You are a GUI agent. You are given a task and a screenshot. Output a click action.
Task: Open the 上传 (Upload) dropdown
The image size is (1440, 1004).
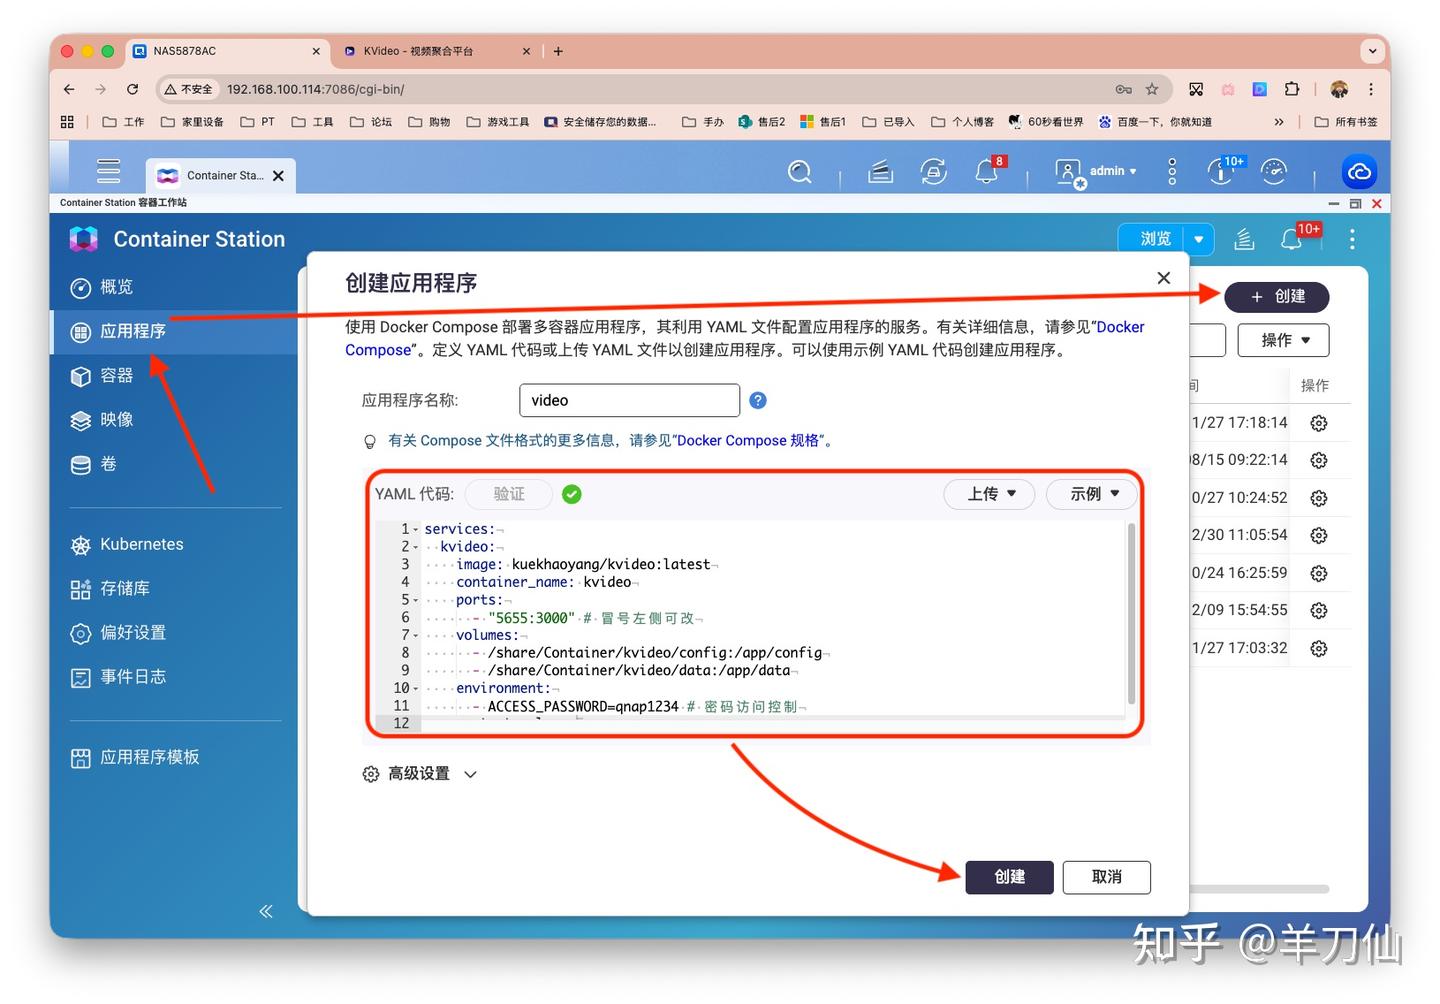point(988,493)
